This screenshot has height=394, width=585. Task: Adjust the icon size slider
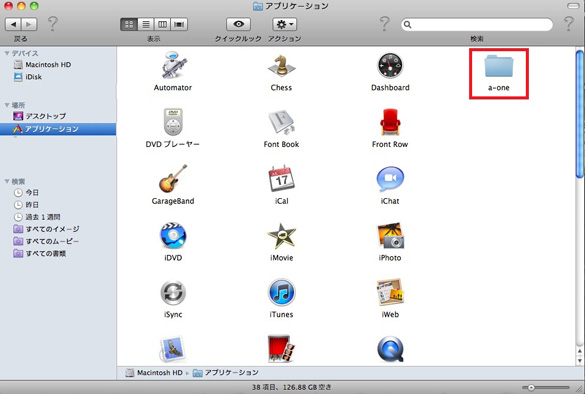(546, 387)
